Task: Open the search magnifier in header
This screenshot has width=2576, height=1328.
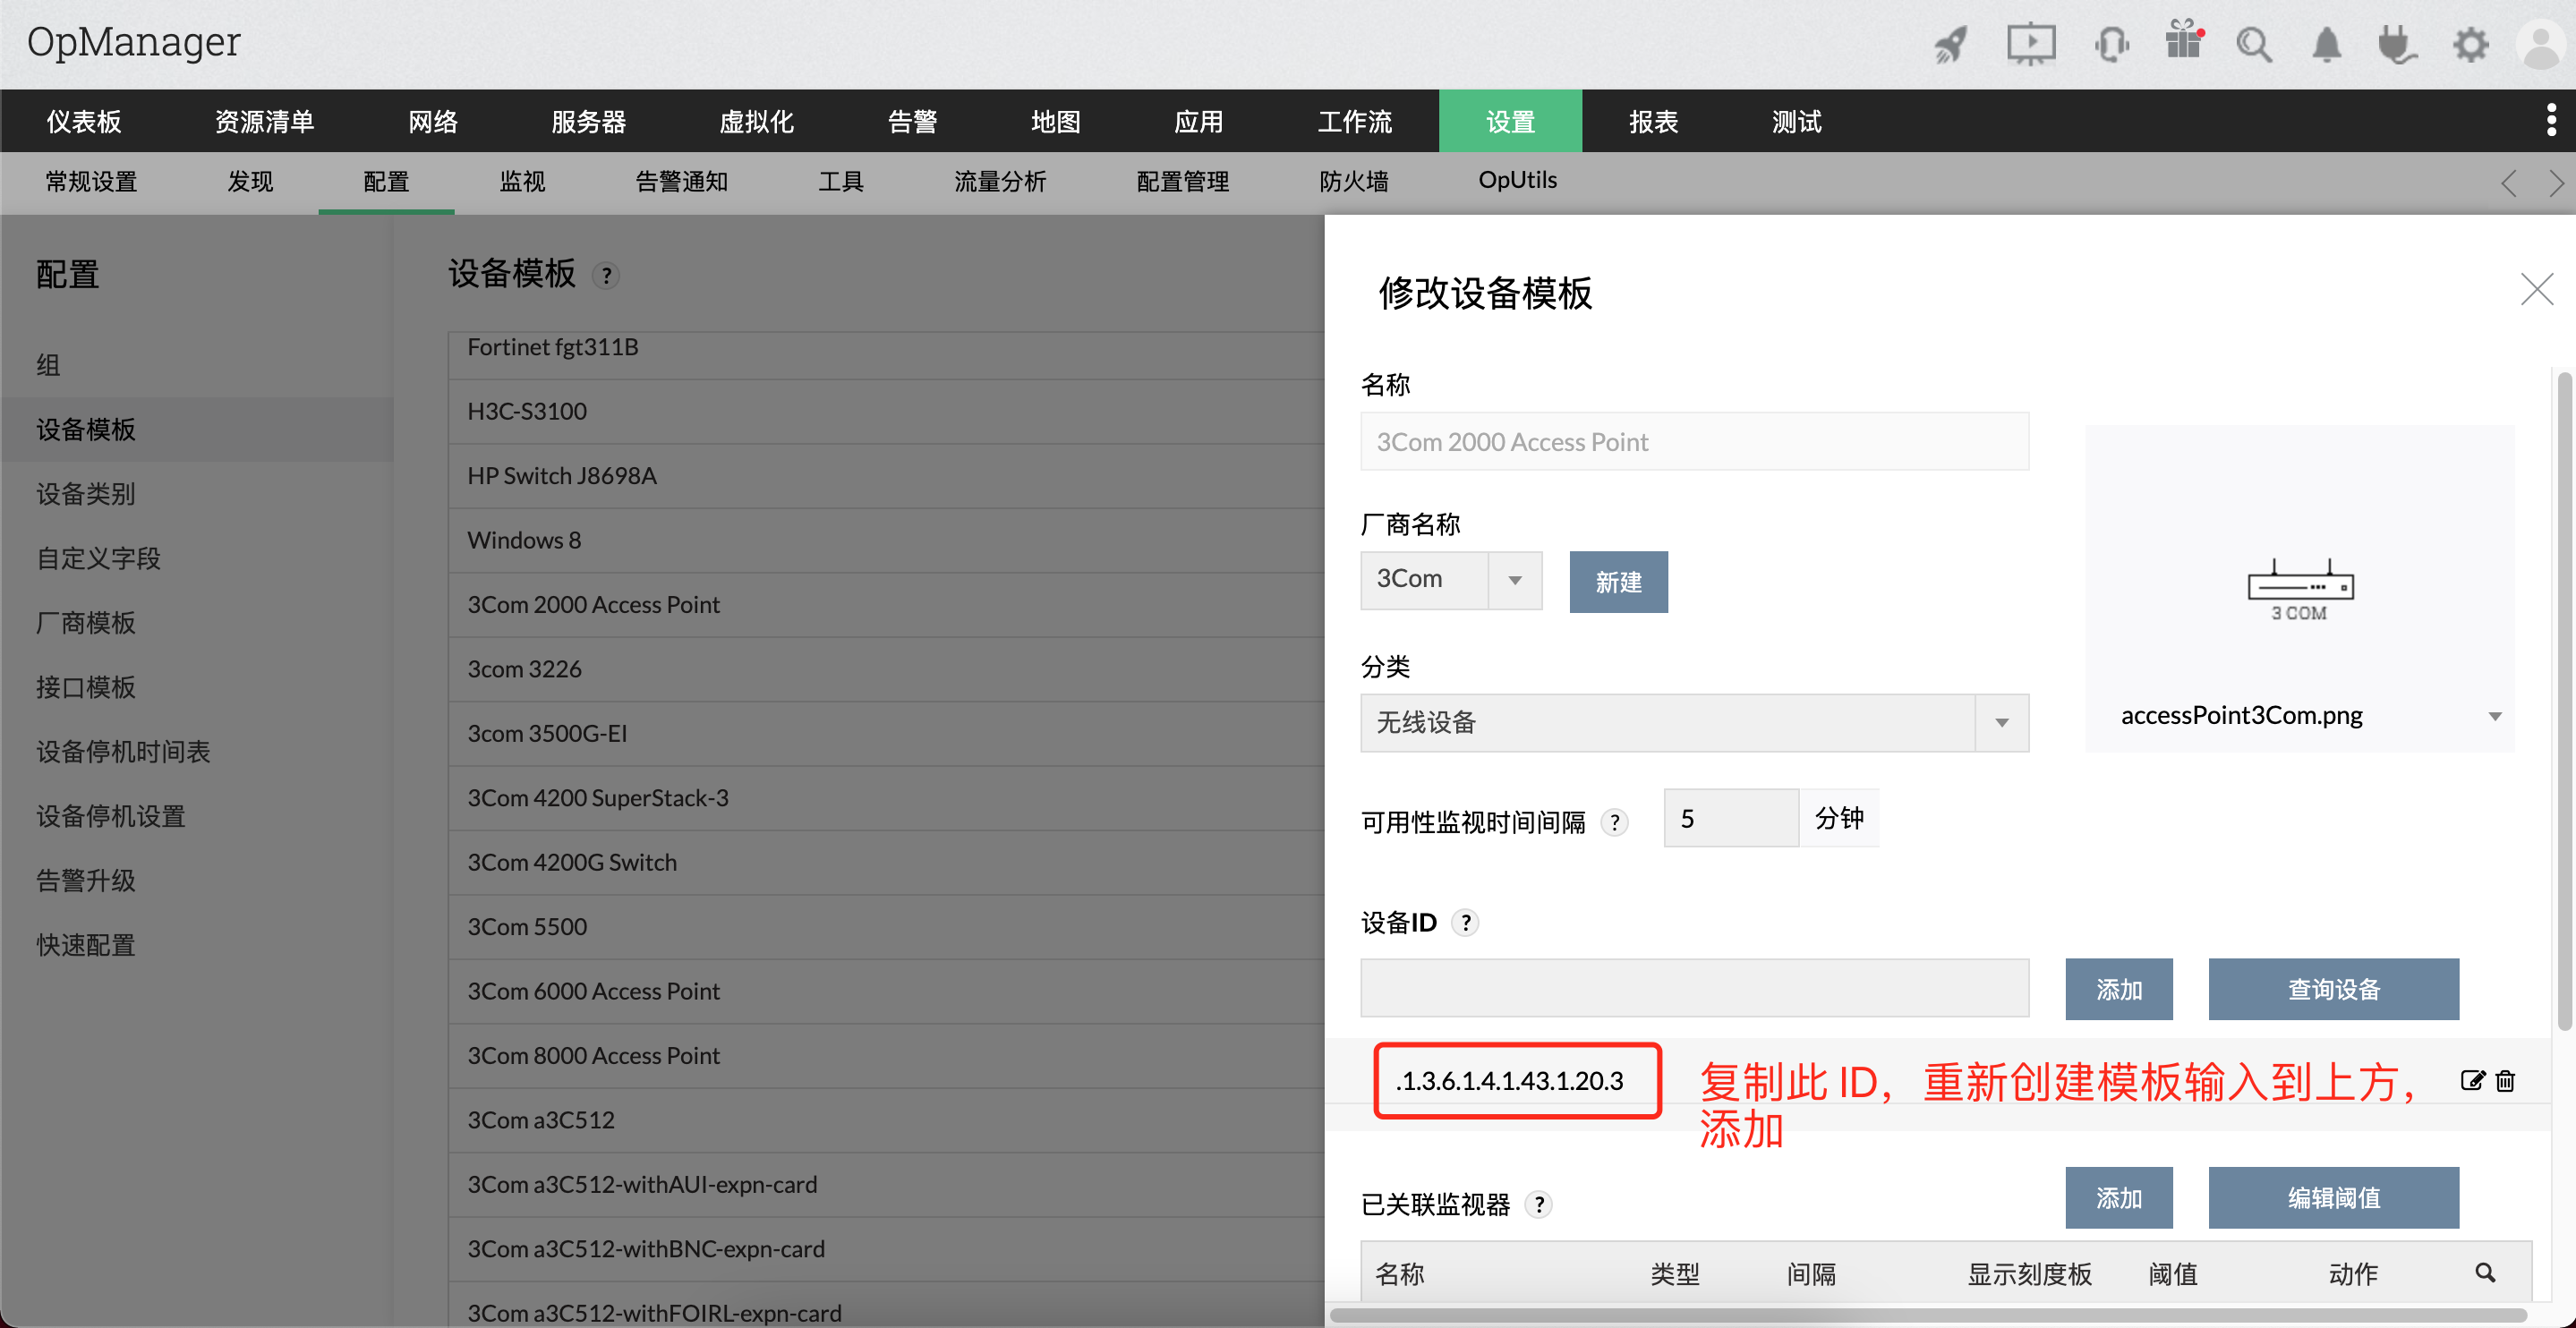Action: click(x=2254, y=45)
